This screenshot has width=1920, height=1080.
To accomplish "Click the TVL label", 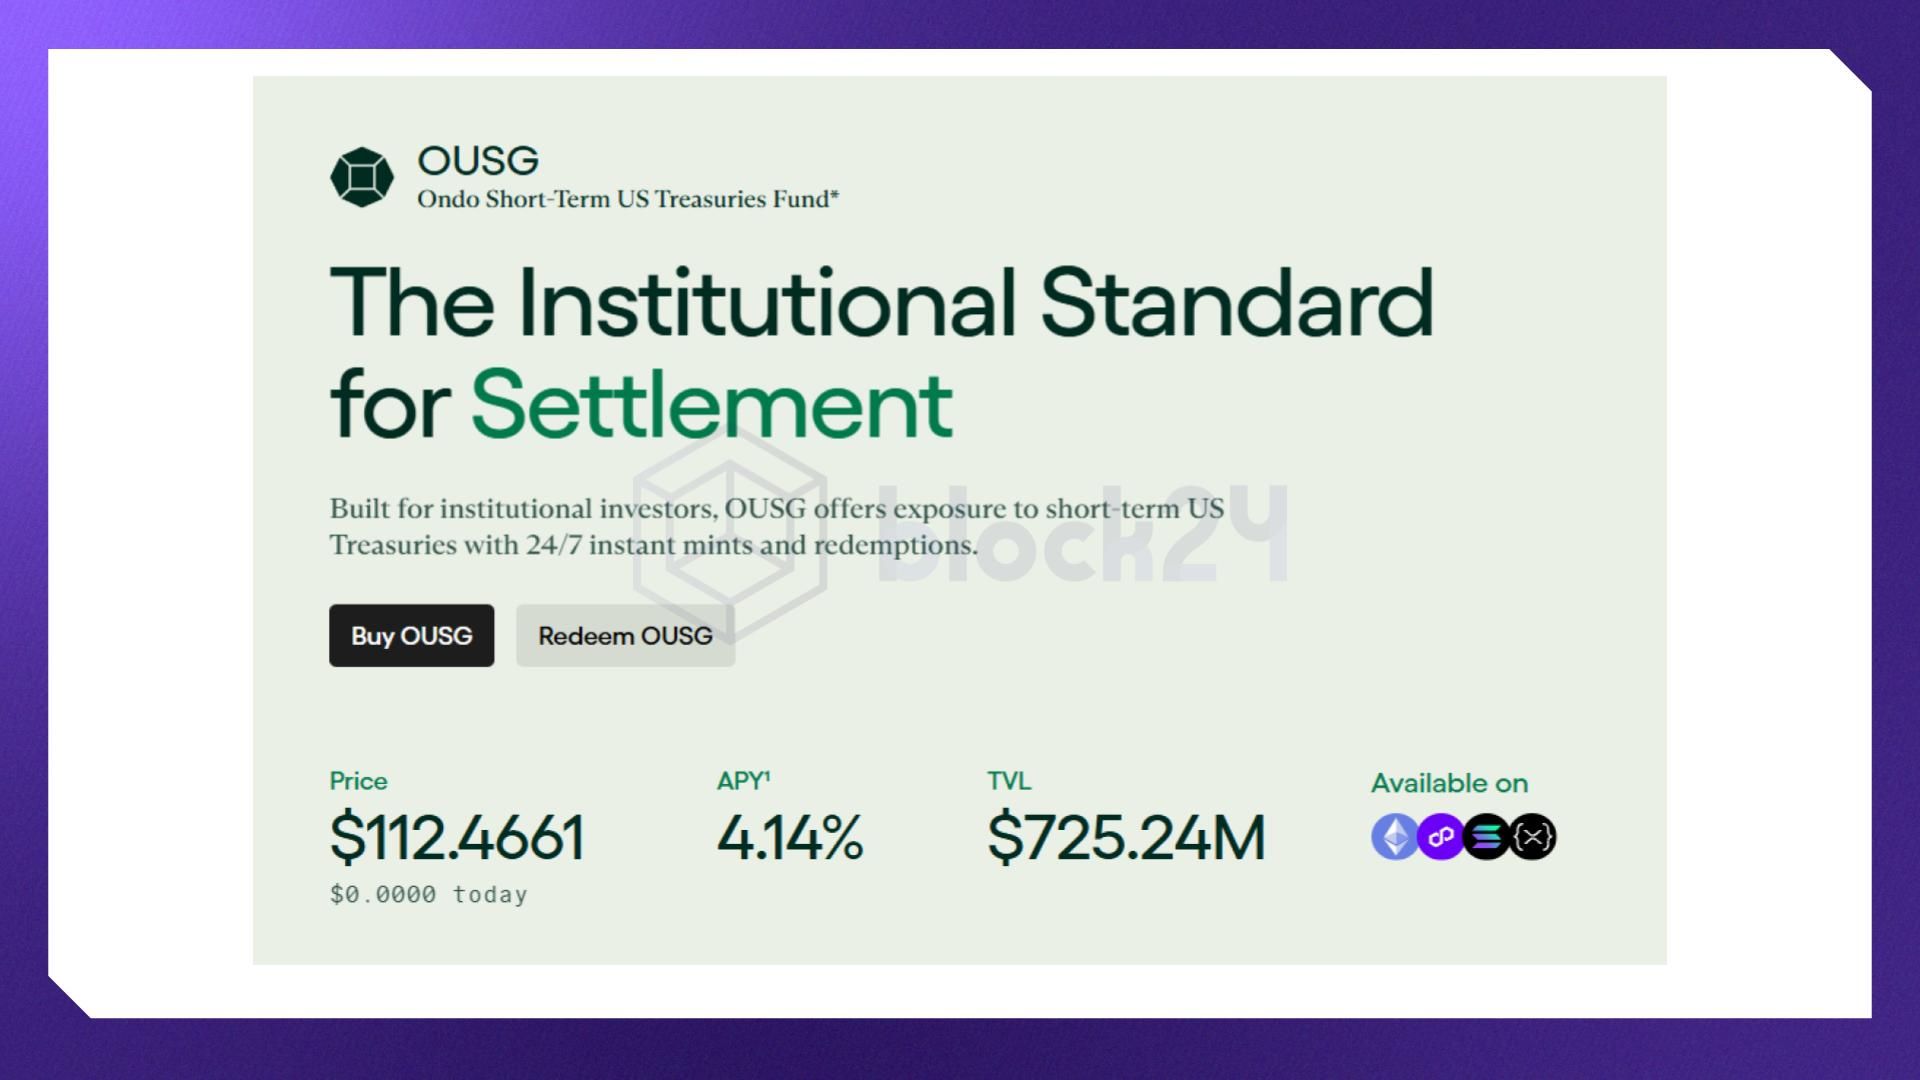I will click(1009, 781).
